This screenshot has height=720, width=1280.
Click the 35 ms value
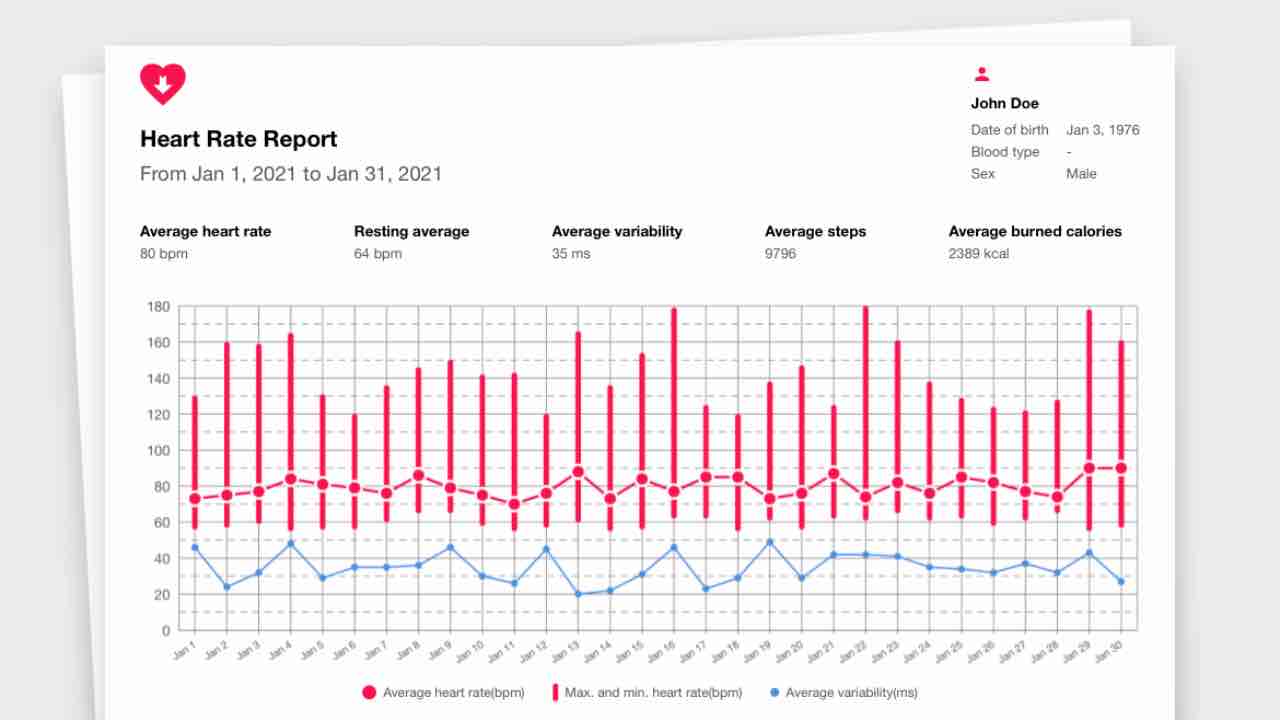coord(571,254)
